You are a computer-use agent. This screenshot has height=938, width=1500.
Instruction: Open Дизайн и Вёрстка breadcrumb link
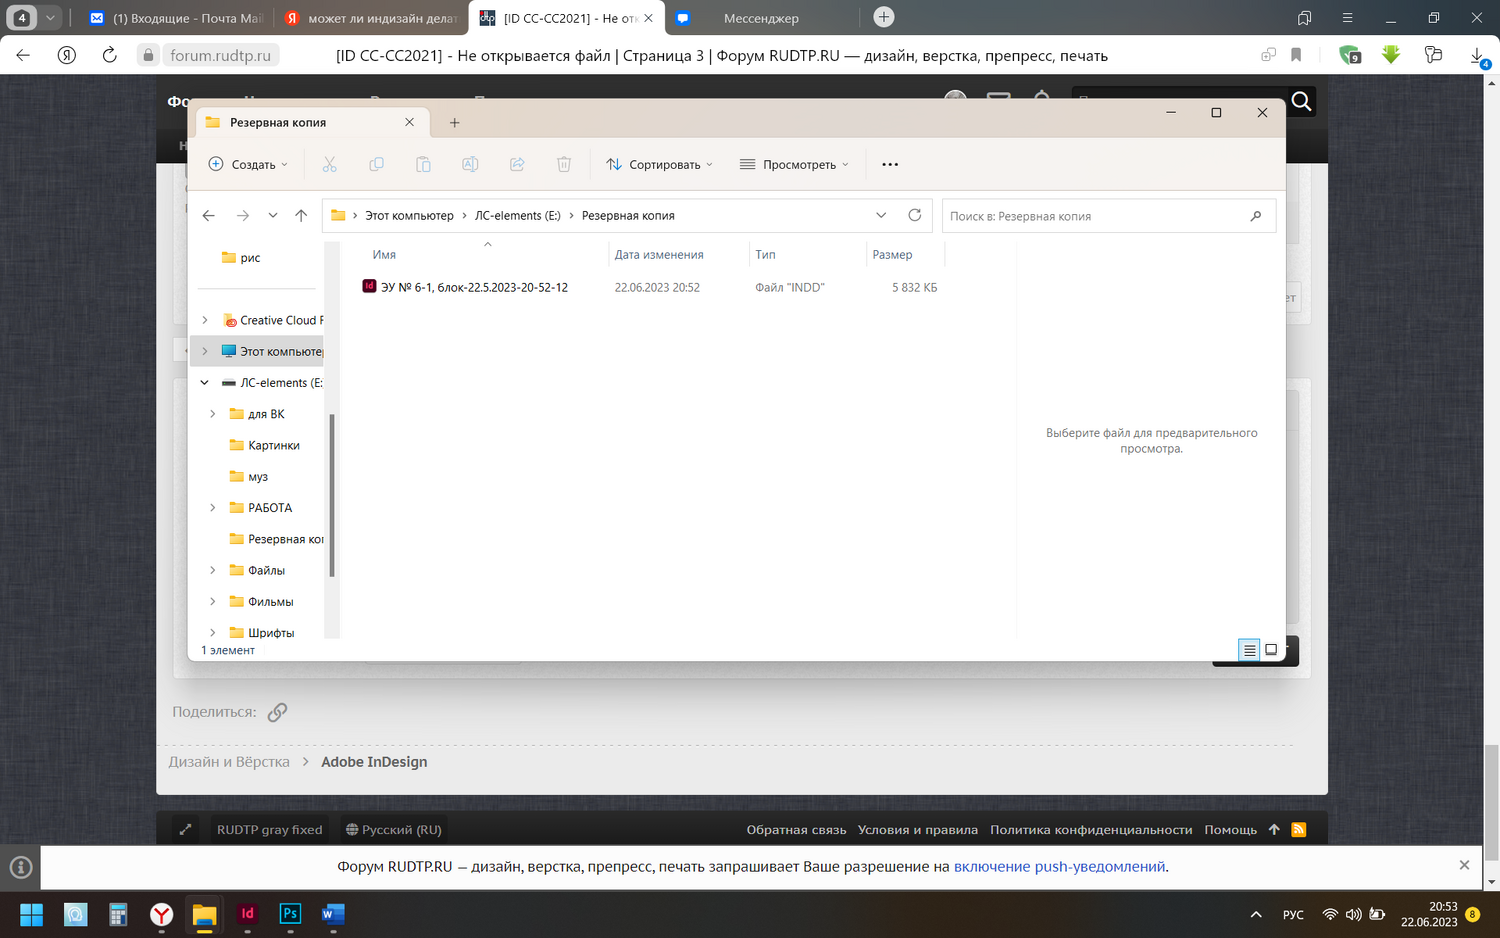coord(229,762)
